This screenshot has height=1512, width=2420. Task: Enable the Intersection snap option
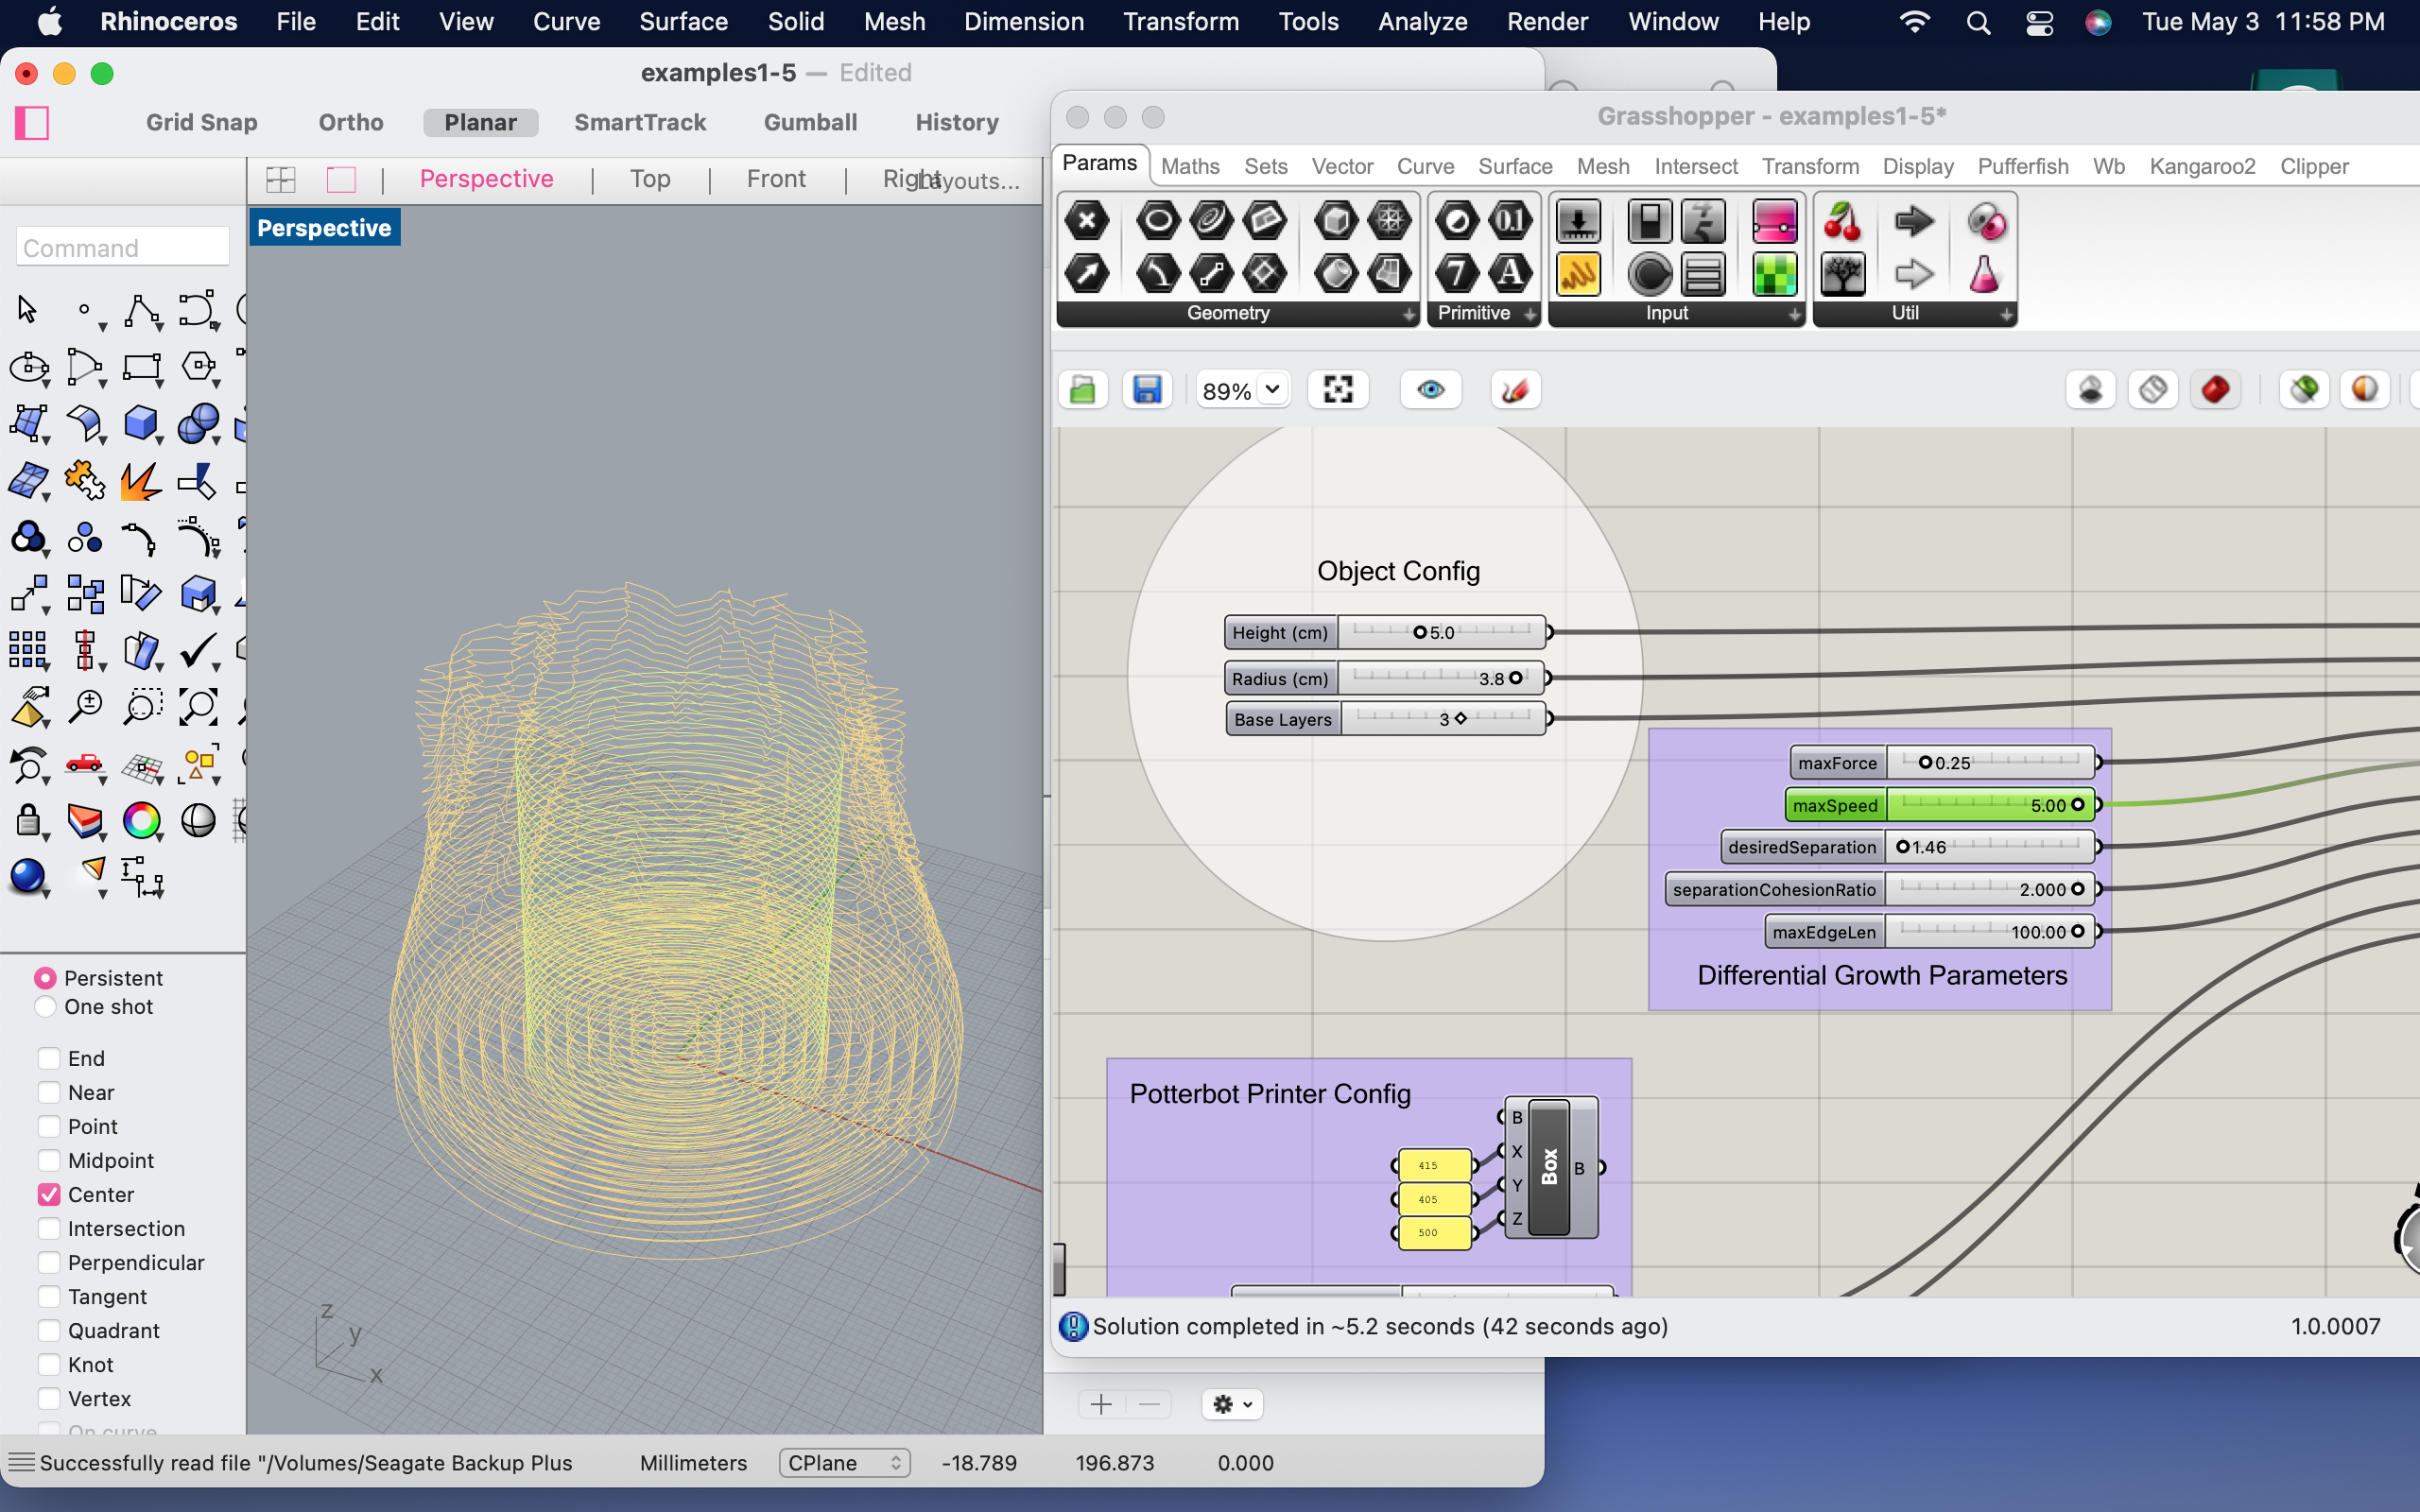(x=47, y=1228)
